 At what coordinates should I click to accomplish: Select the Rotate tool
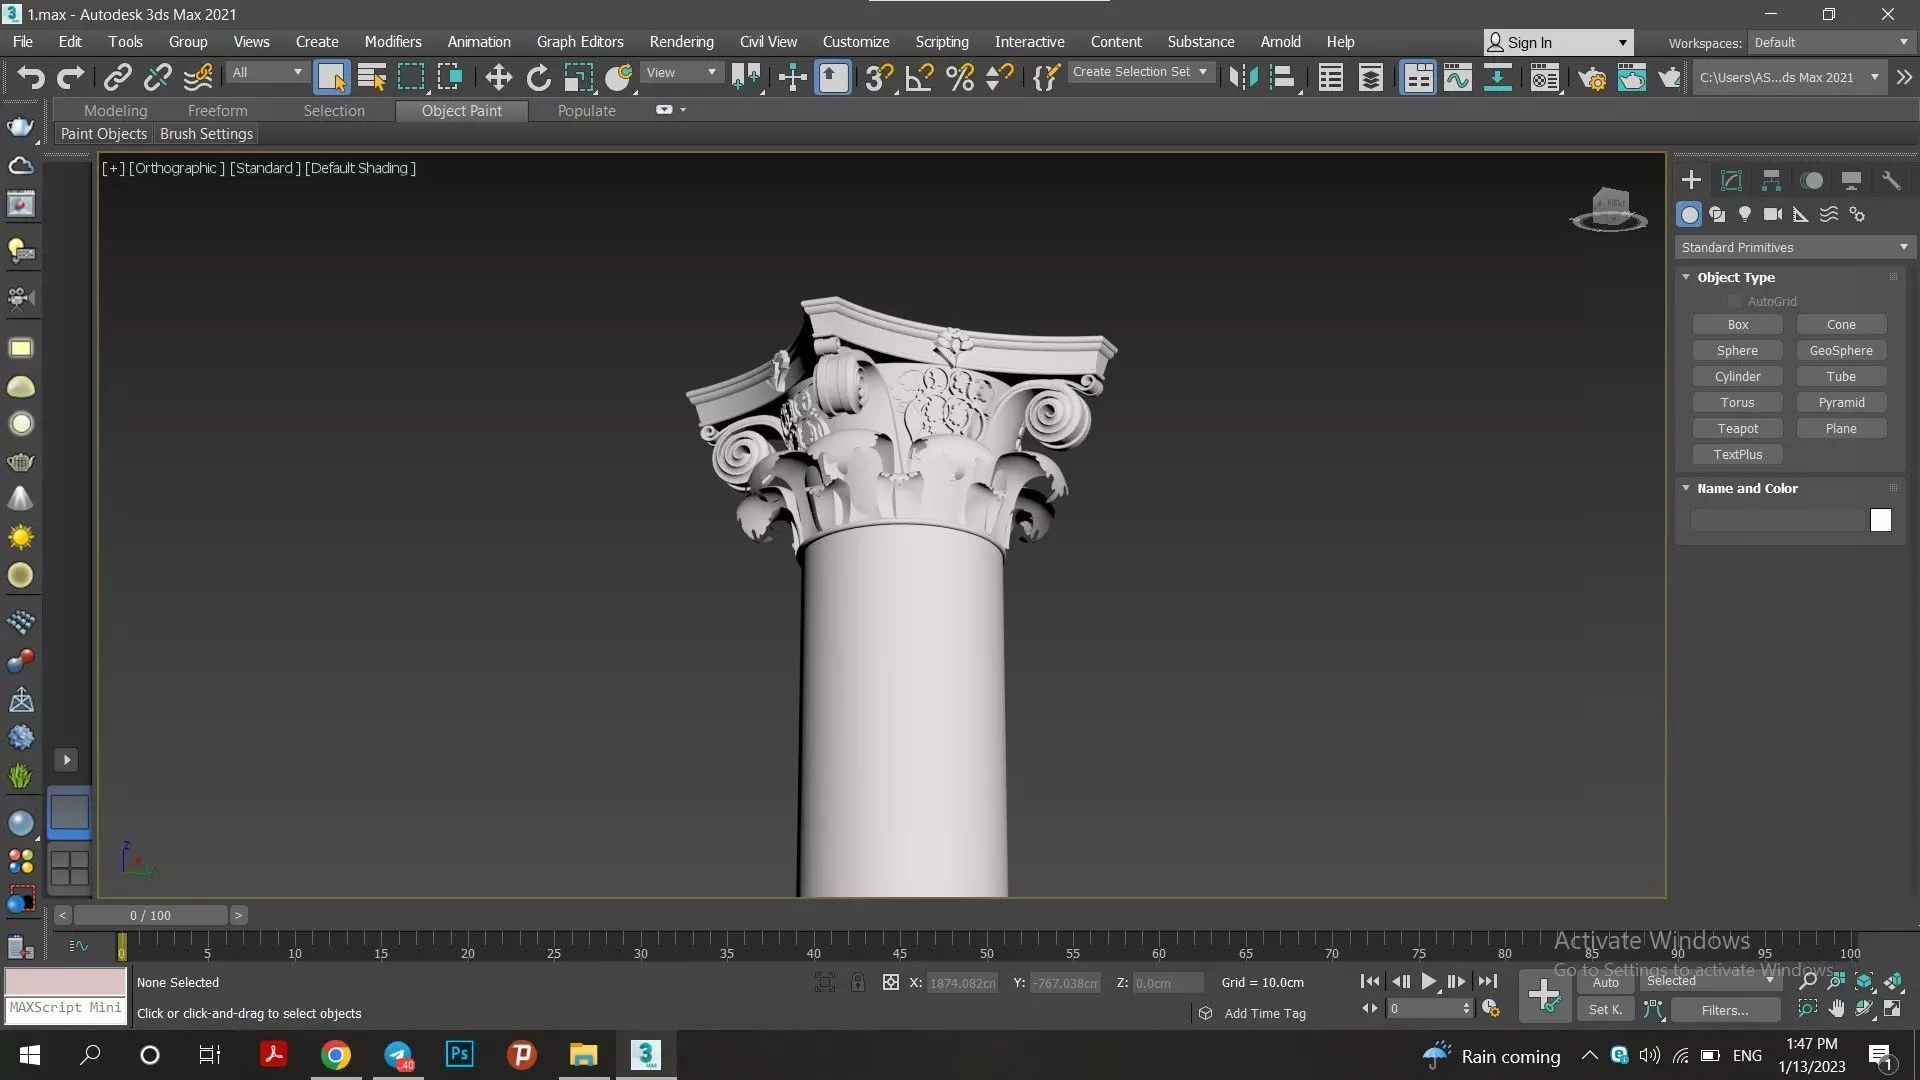[538, 77]
